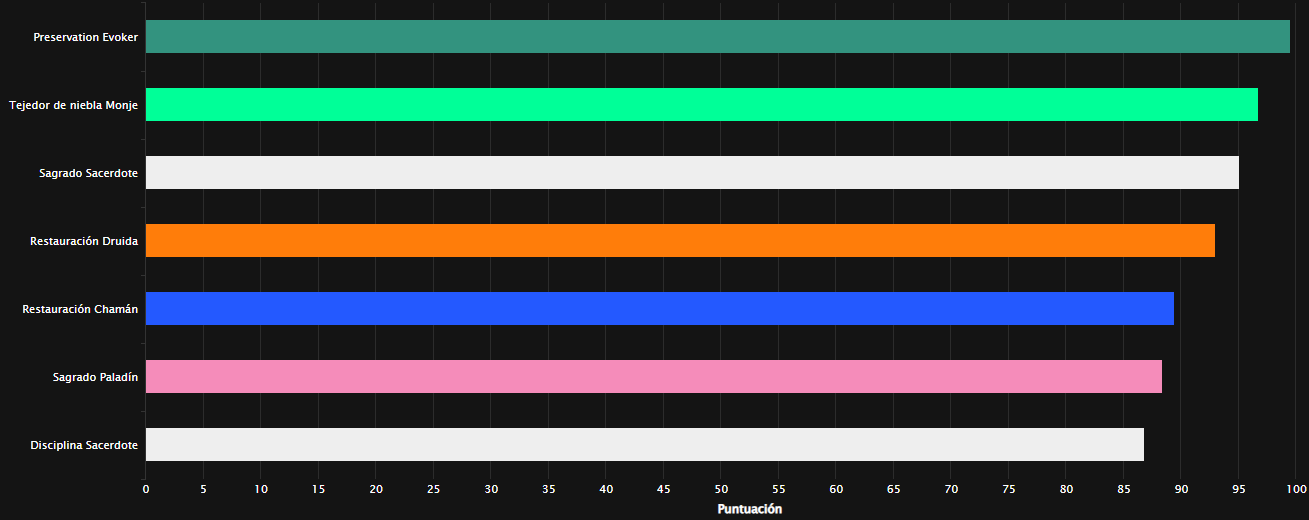1309x520 pixels.
Task: Click the "Disciplina Sacerdote" label
Action: (x=84, y=445)
